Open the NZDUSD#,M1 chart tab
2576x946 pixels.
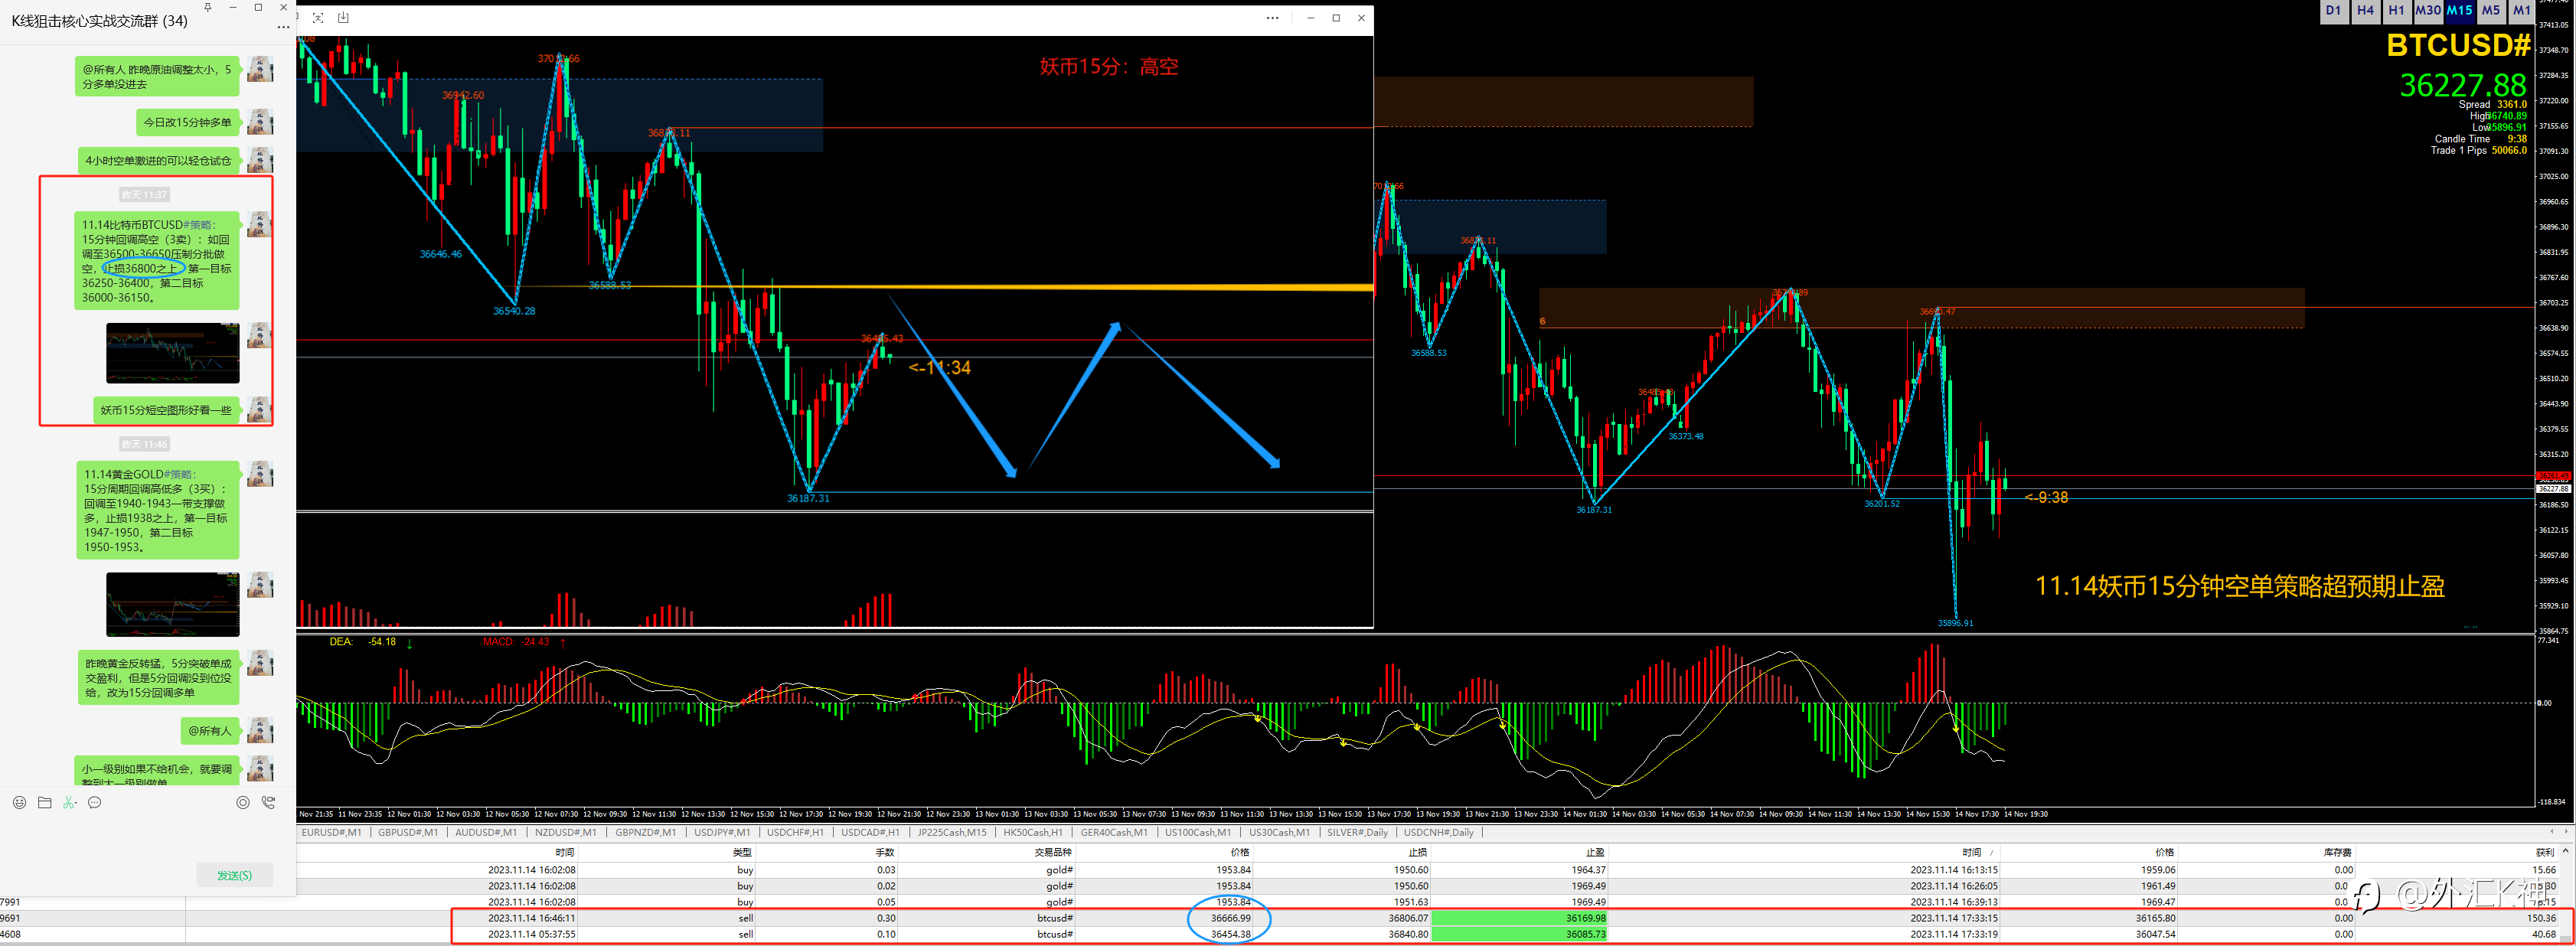coord(565,832)
